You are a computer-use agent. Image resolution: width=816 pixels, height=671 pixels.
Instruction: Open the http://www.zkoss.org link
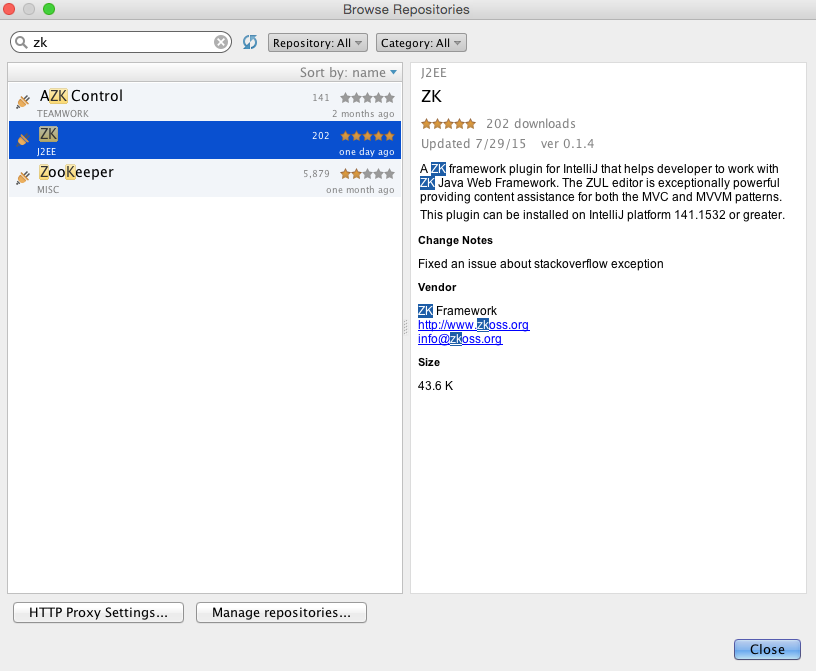tap(473, 325)
